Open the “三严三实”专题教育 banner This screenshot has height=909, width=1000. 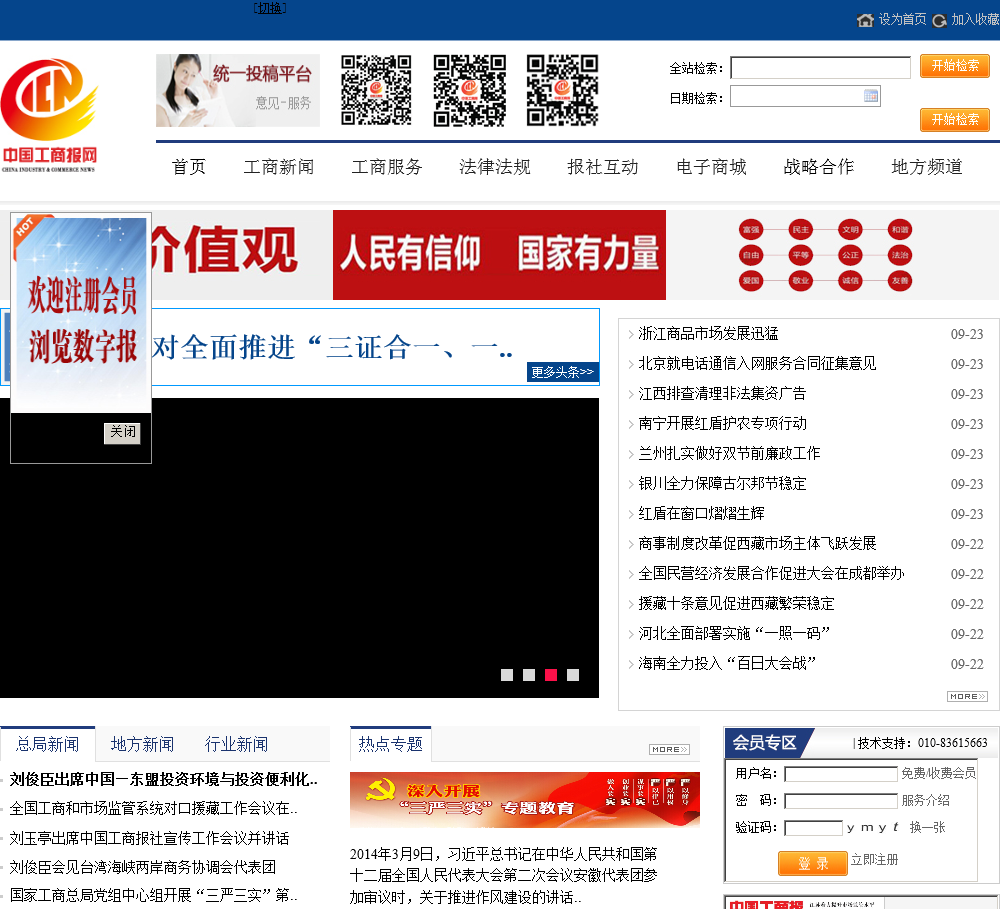(524, 800)
